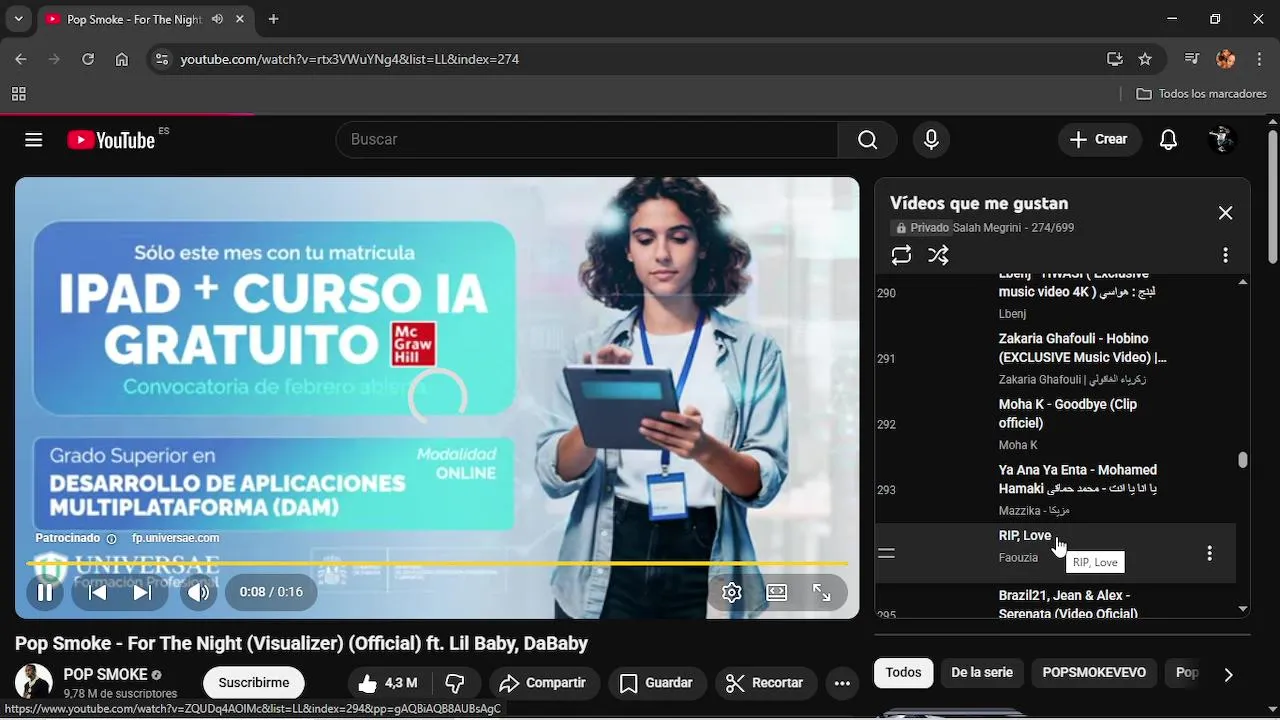This screenshot has width=1280, height=720.
Task: Grab the RIP, Love reorder handle
Action: coord(886,553)
